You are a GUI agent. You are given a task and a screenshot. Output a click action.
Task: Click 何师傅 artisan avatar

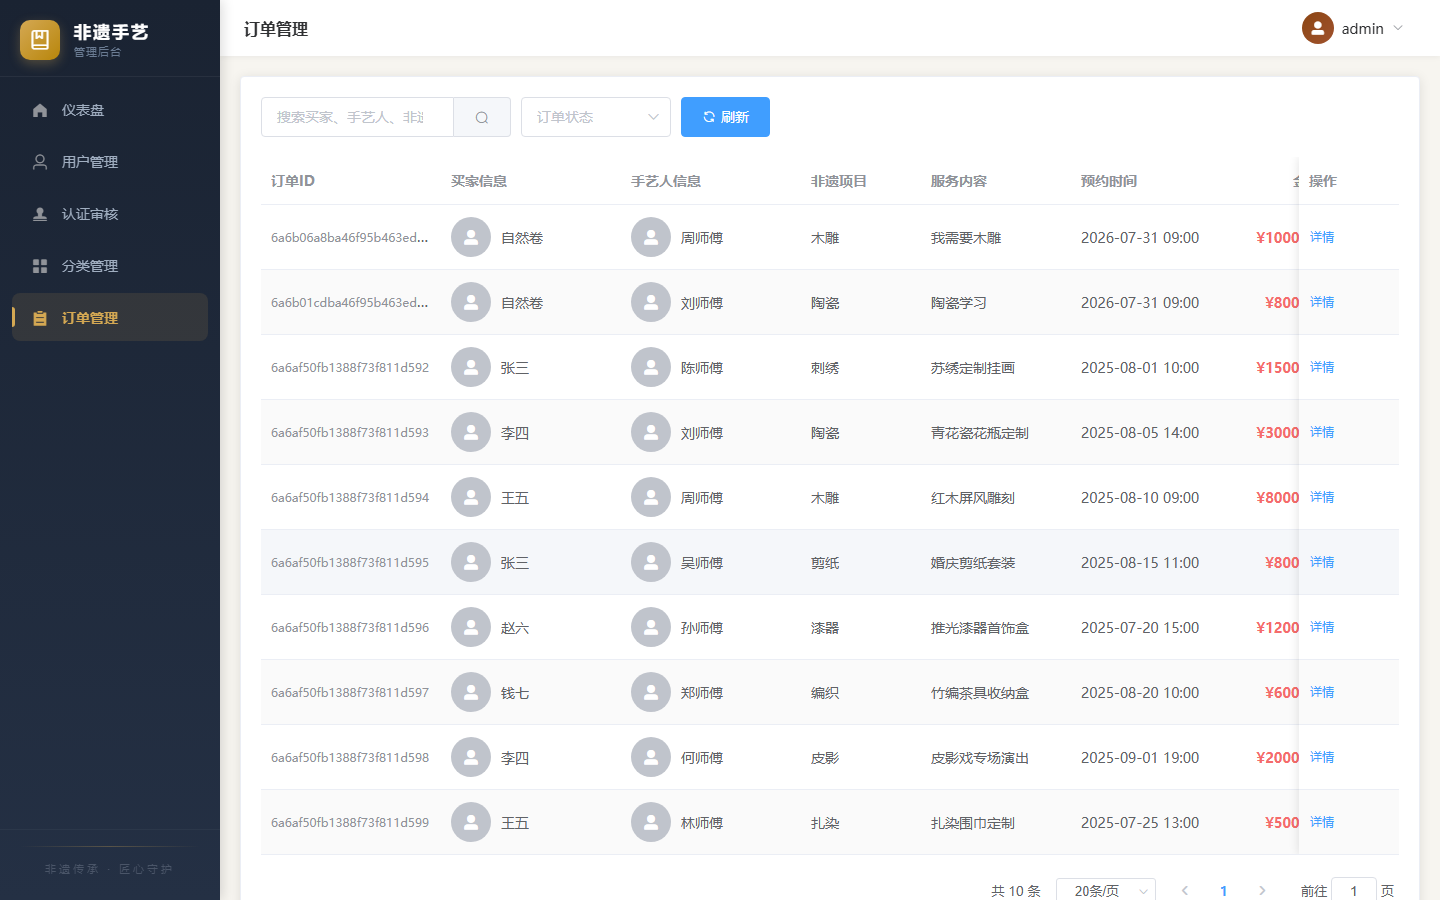coord(651,757)
